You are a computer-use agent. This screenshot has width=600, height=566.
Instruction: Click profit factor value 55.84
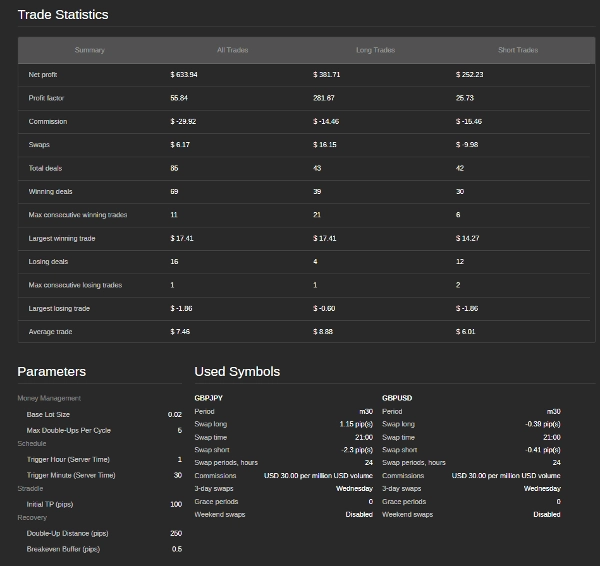(x=179, y=98)
